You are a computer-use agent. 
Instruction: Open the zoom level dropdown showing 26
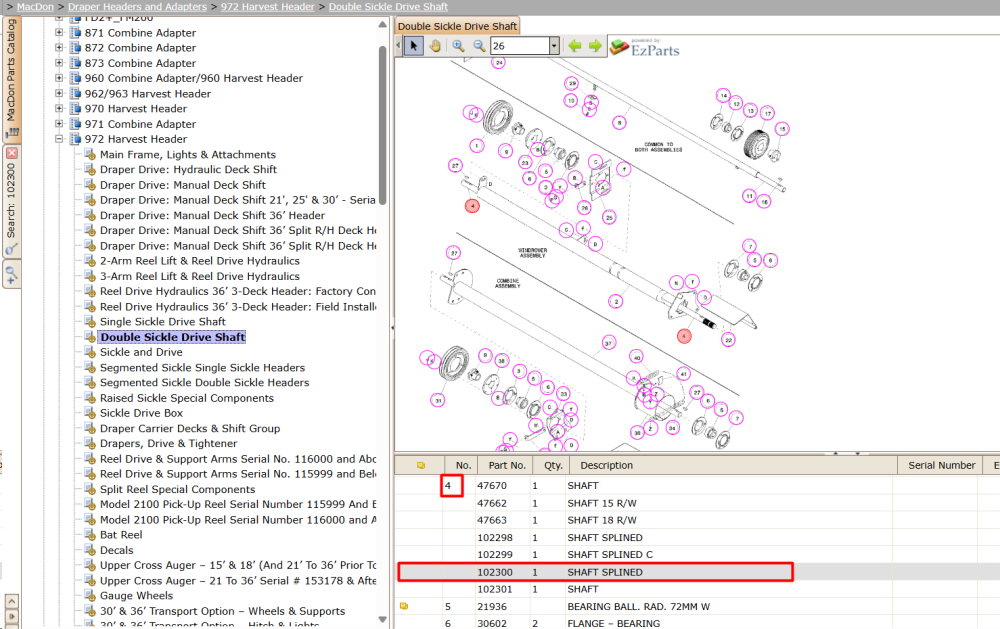(554, 46)
